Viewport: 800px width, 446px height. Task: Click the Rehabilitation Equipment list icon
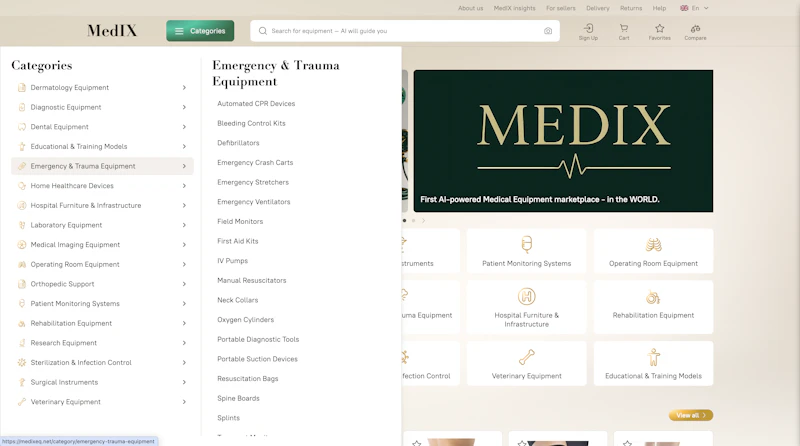click(21, 324)
